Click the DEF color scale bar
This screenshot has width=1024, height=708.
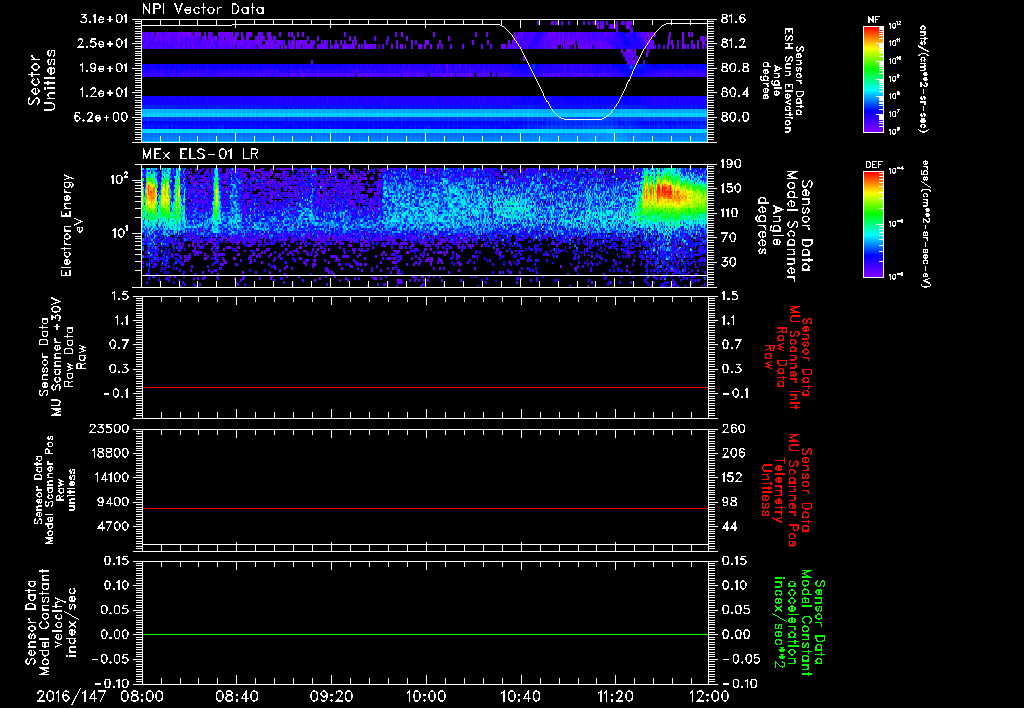tap(873, 223)
